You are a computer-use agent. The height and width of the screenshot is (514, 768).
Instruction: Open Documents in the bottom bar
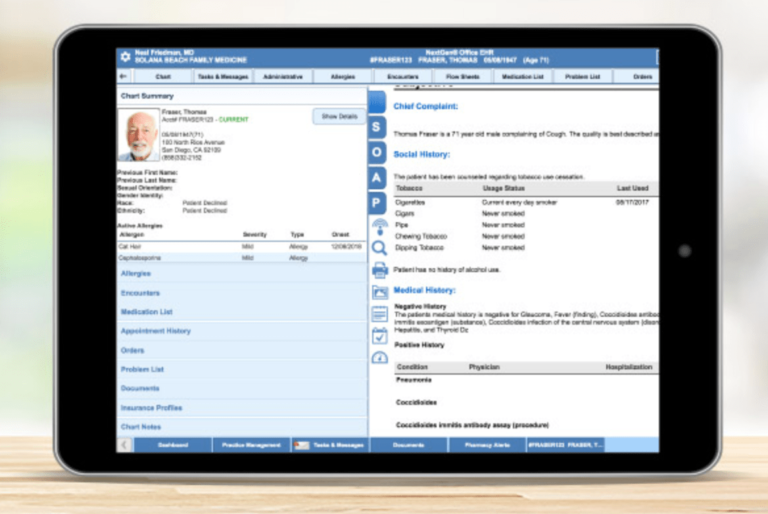(x=408, y=445)
